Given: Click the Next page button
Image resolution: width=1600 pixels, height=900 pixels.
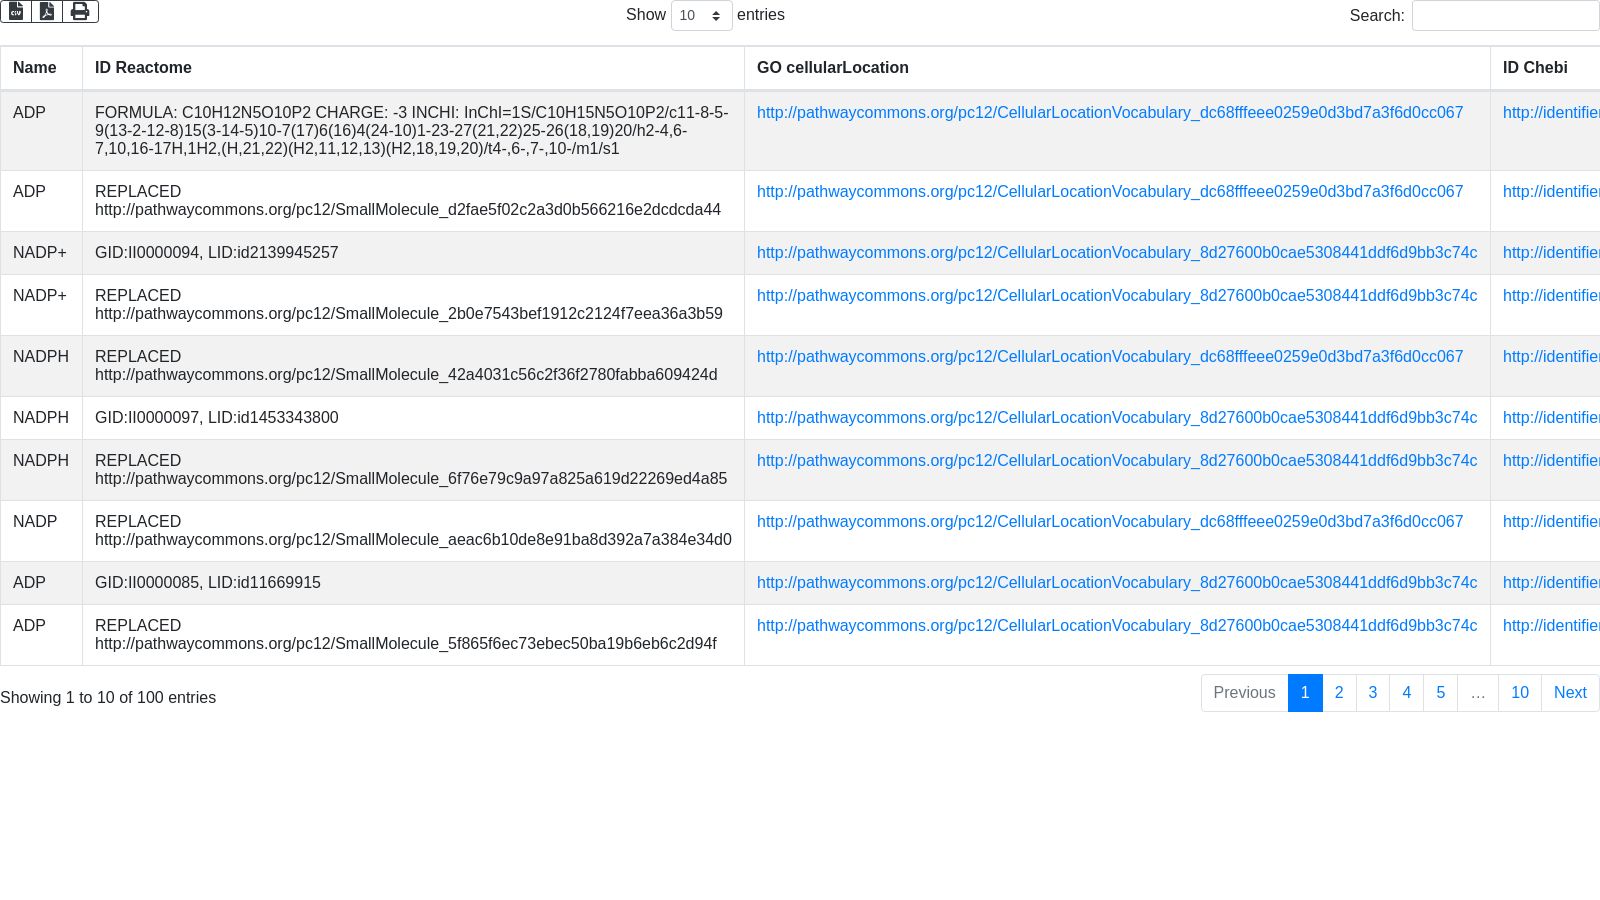Looking at the screenshot, I should coord(1570,693).
